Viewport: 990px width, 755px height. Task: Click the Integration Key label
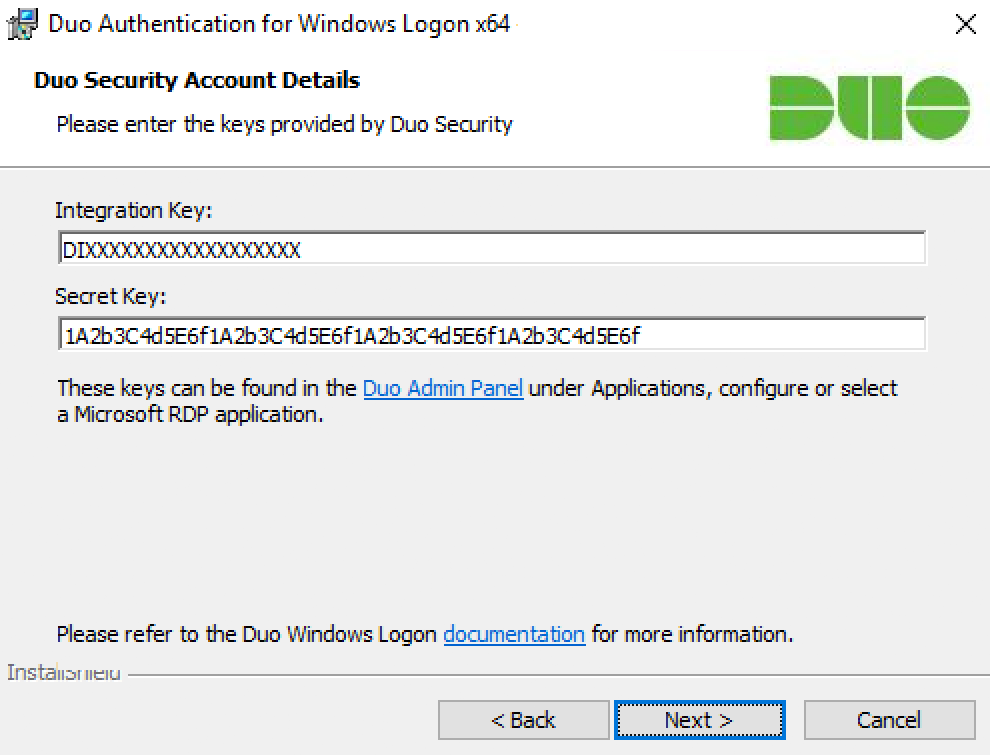(132, 210)
